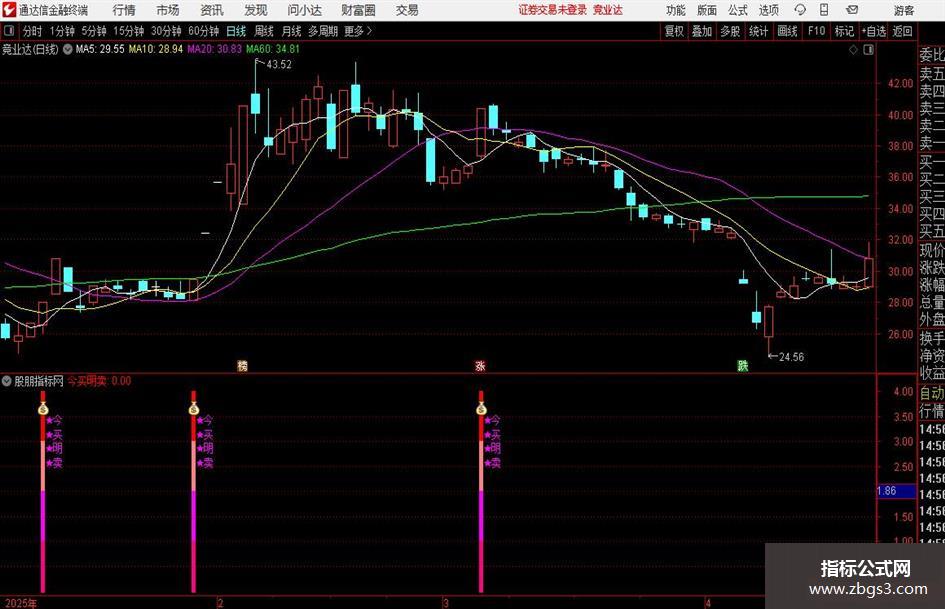This screenshot has width=945, height=609.
Task: Select the 周线 weekly period tab
Action: [264, 31]
